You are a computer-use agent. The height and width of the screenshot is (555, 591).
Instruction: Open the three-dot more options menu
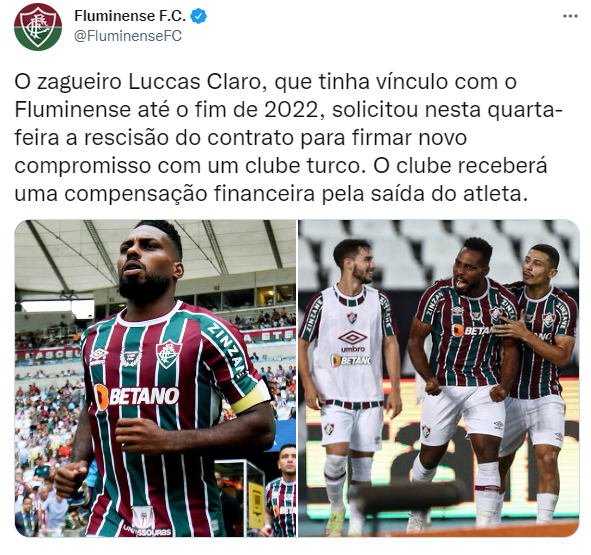click(570, 16)
